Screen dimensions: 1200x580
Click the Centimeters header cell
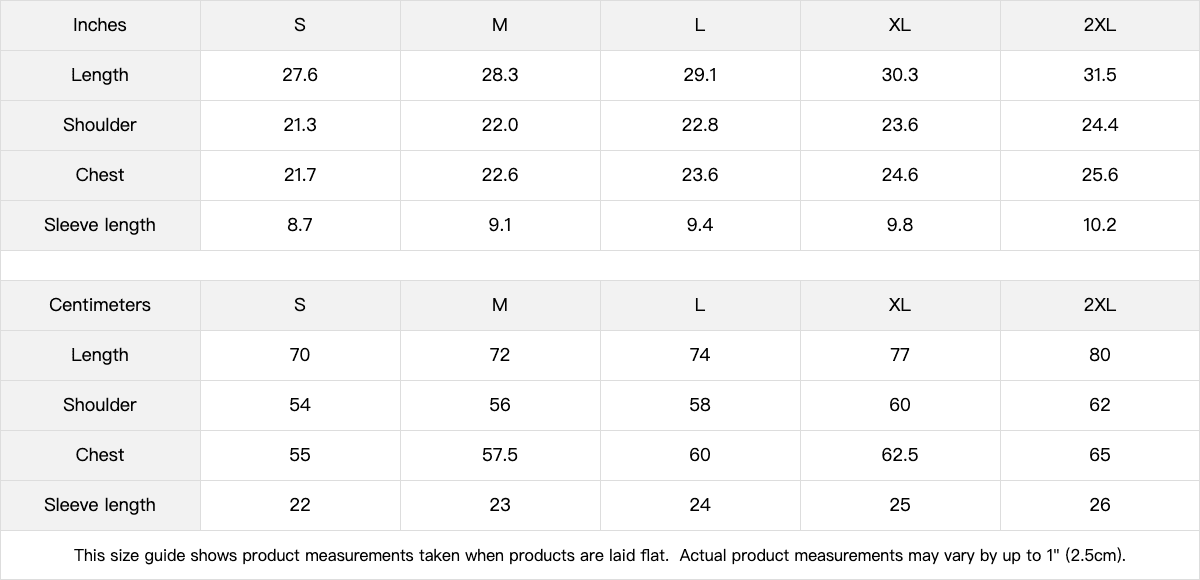point(100,305)
